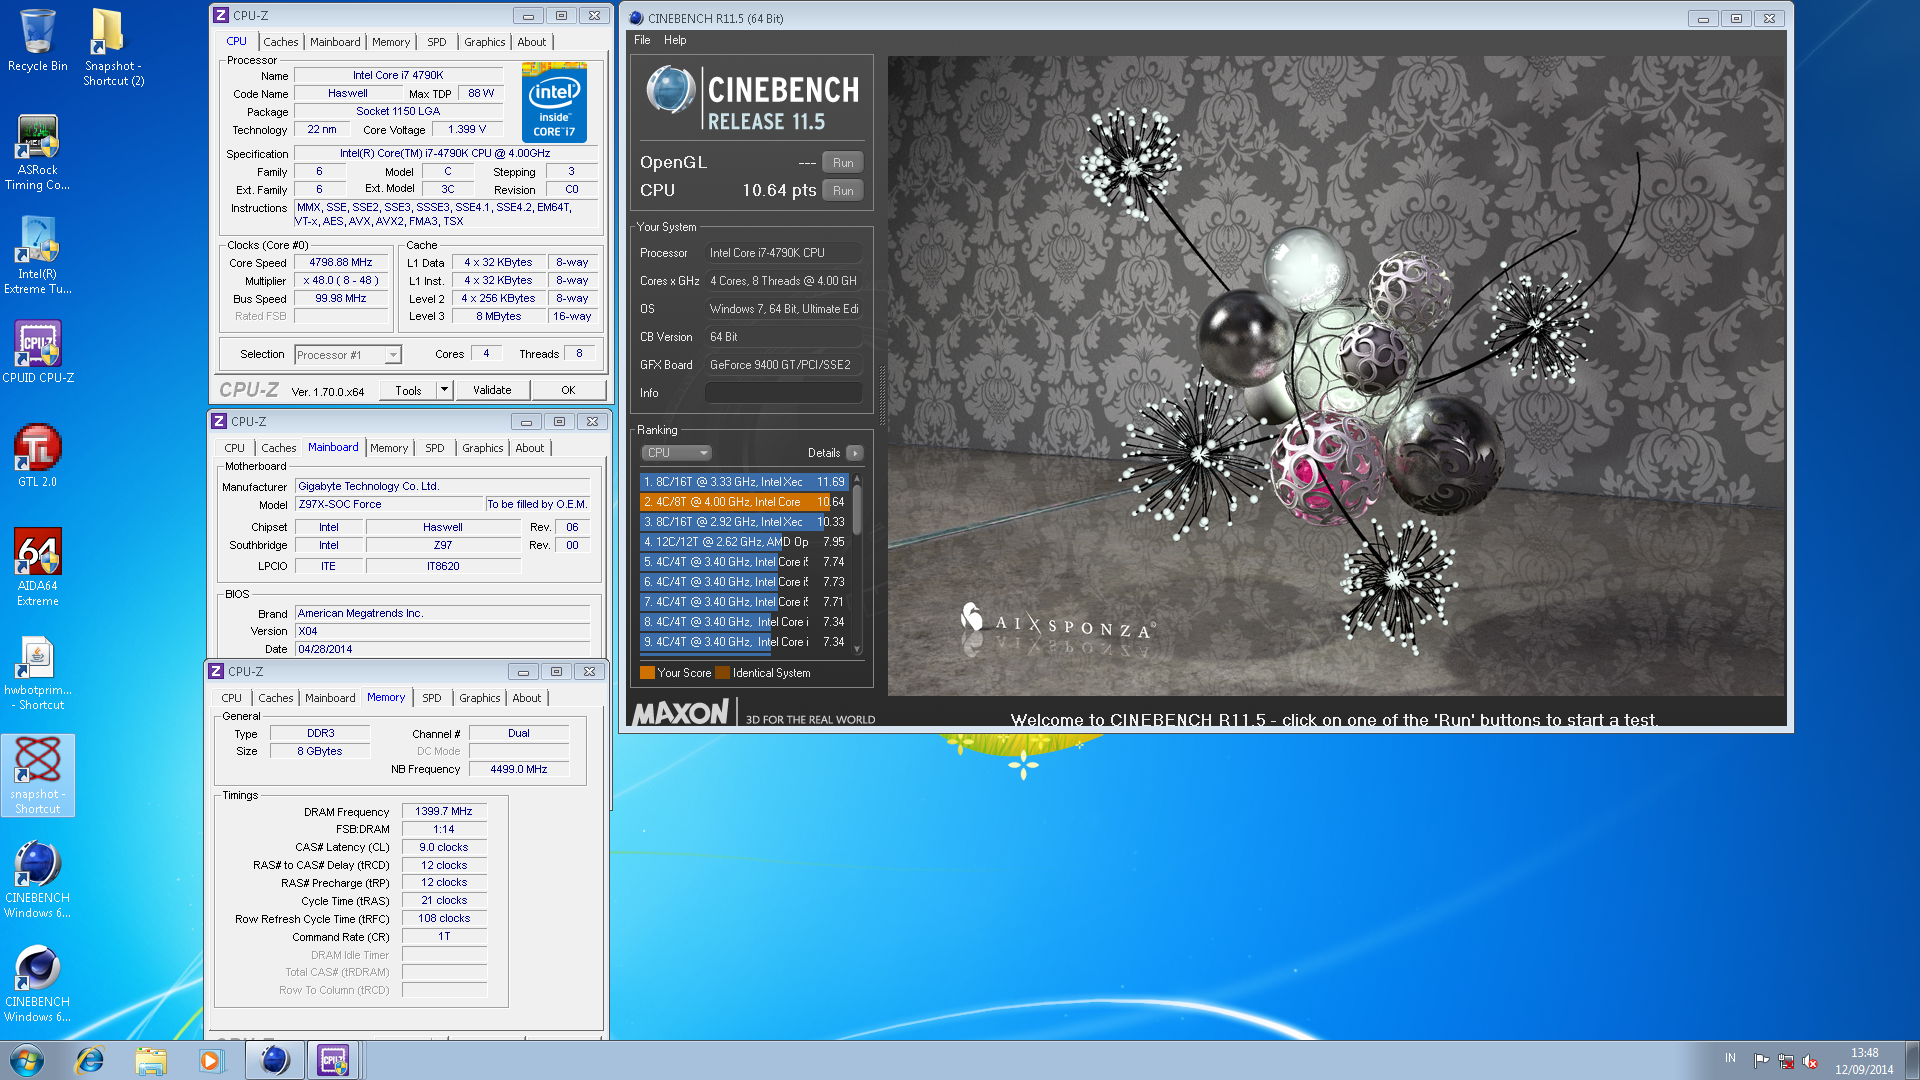Click the Z97X-SOC Force model field
Viewport: 1920px width, 1080px height.
pos(389,505)
